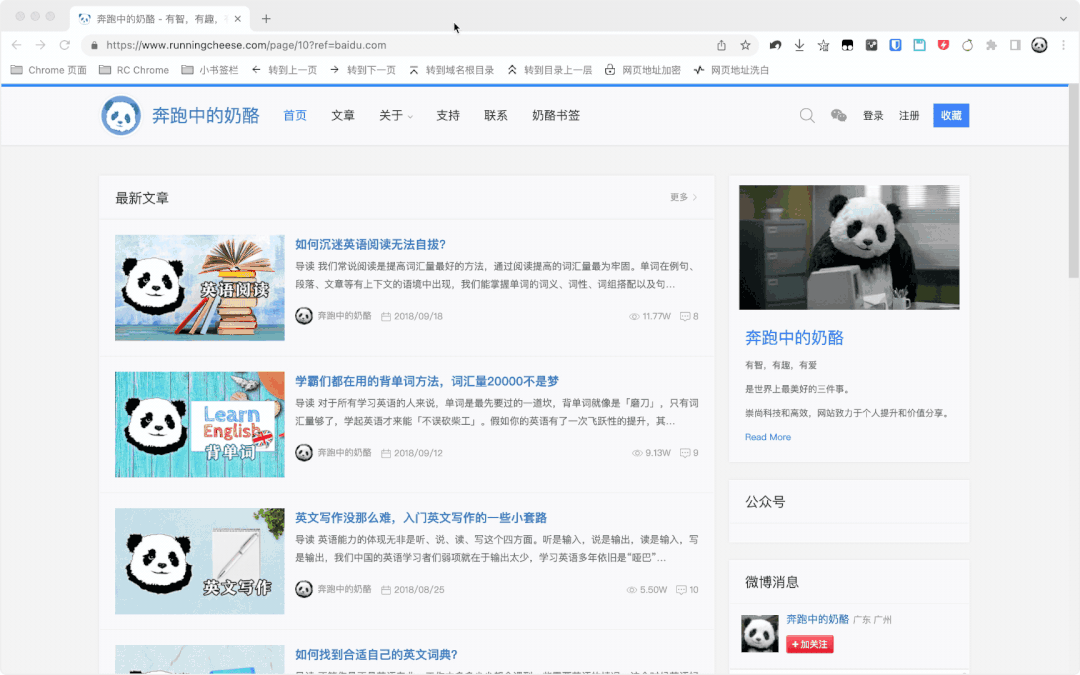Image resolution: width=1080 pixels, height=675 pixels.
Task: Open the 支持 navigation item
Action: tap(448, 115)
